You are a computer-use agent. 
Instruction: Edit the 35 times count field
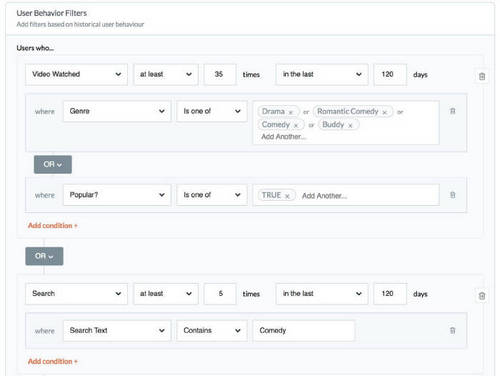tap(220, 74)
